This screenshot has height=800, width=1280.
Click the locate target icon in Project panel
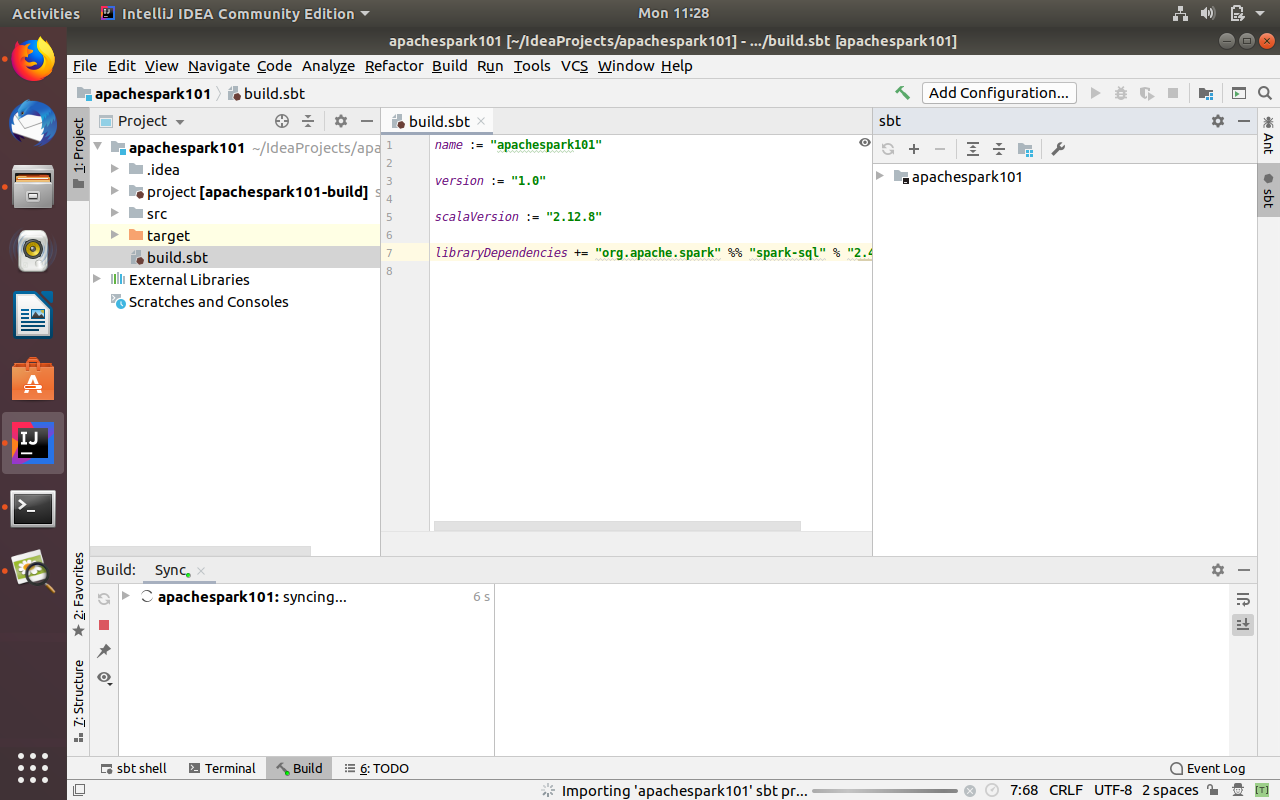(x=282, y=121)
